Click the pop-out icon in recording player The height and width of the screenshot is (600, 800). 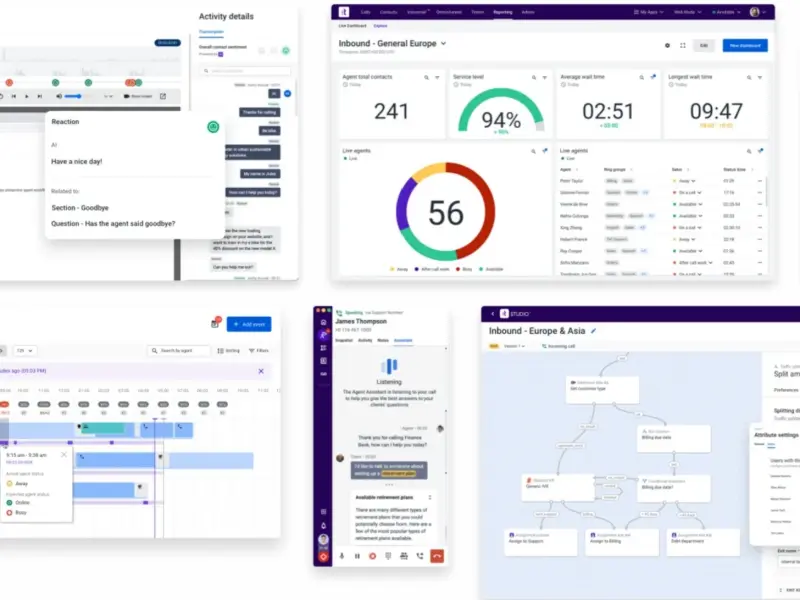click(163, 96)
